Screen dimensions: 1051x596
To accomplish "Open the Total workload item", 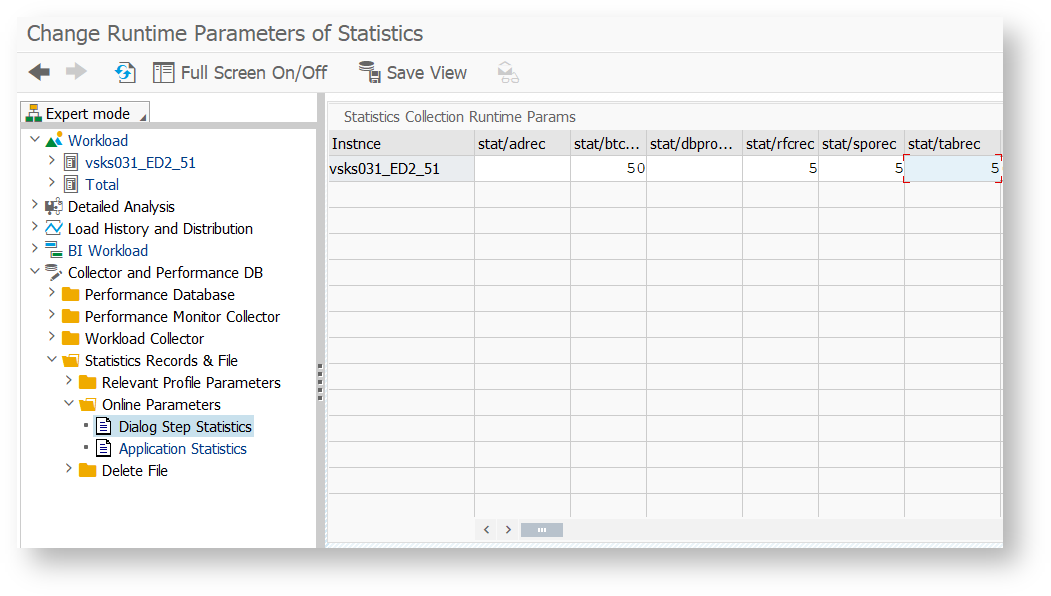I will tap(102, 184).
